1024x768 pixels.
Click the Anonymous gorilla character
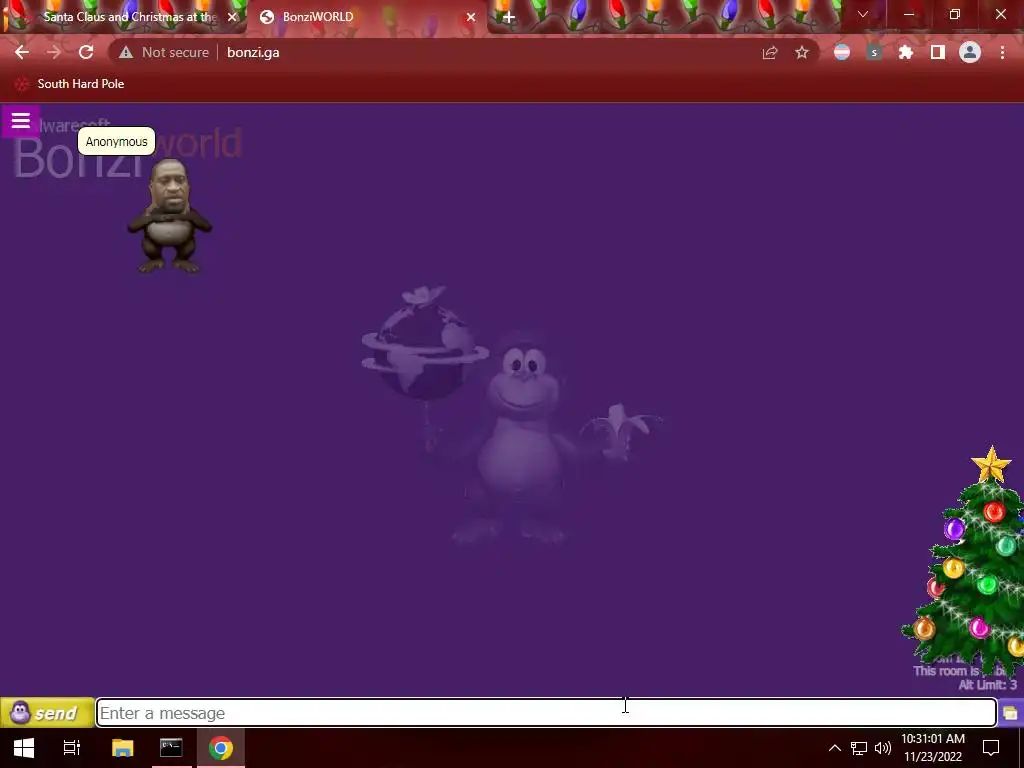(x=170, y=216)
